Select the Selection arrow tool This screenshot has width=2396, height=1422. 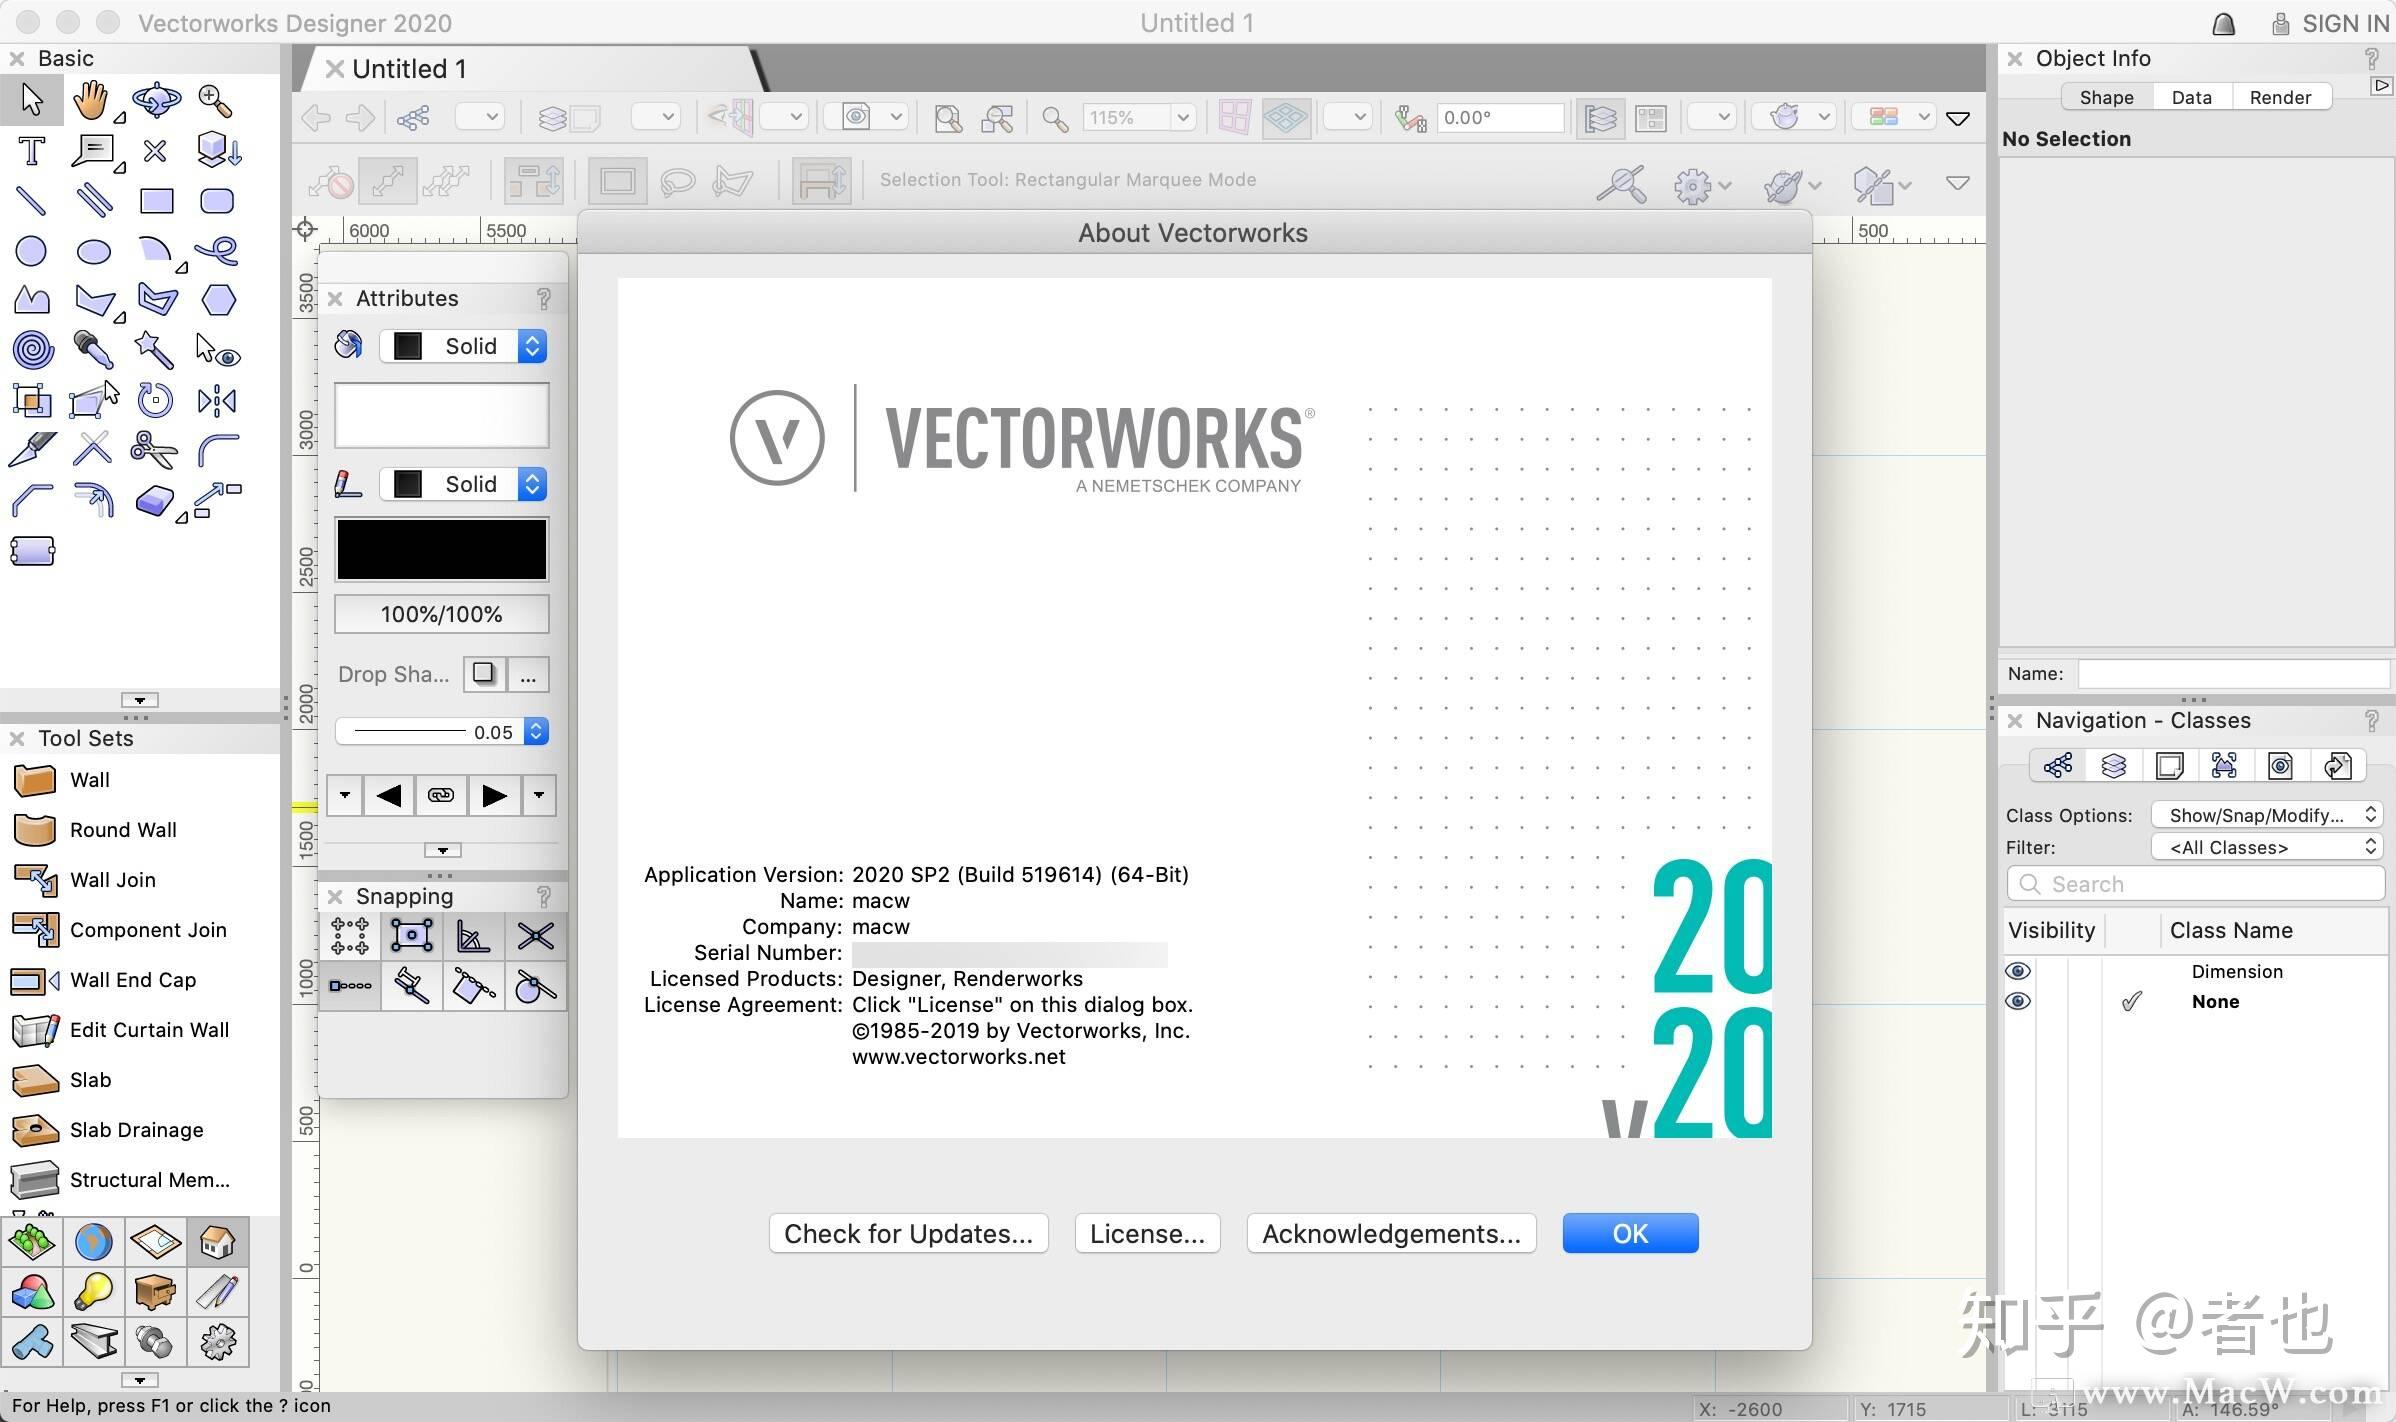(31, 100)
